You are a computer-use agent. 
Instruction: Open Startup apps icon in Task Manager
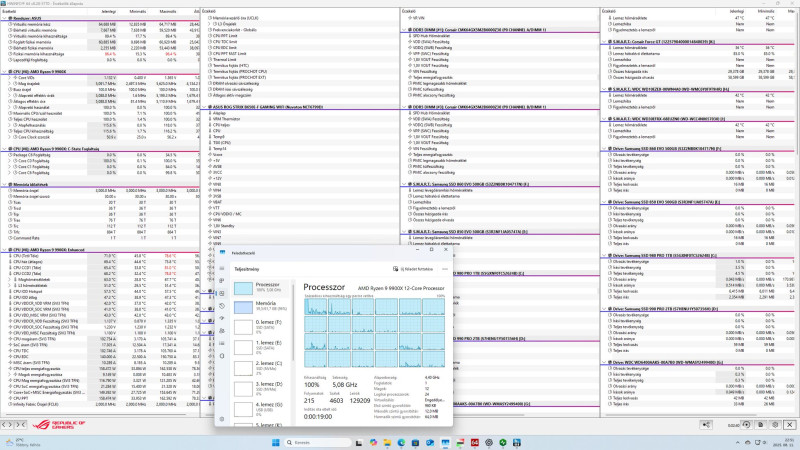click(222, 318)
